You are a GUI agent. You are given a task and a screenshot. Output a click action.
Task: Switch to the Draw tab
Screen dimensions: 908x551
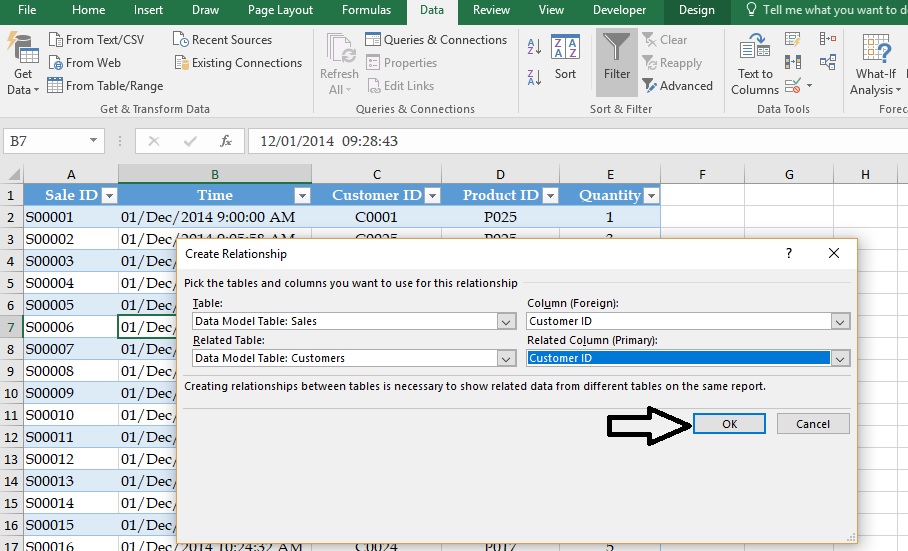(206, 10)
